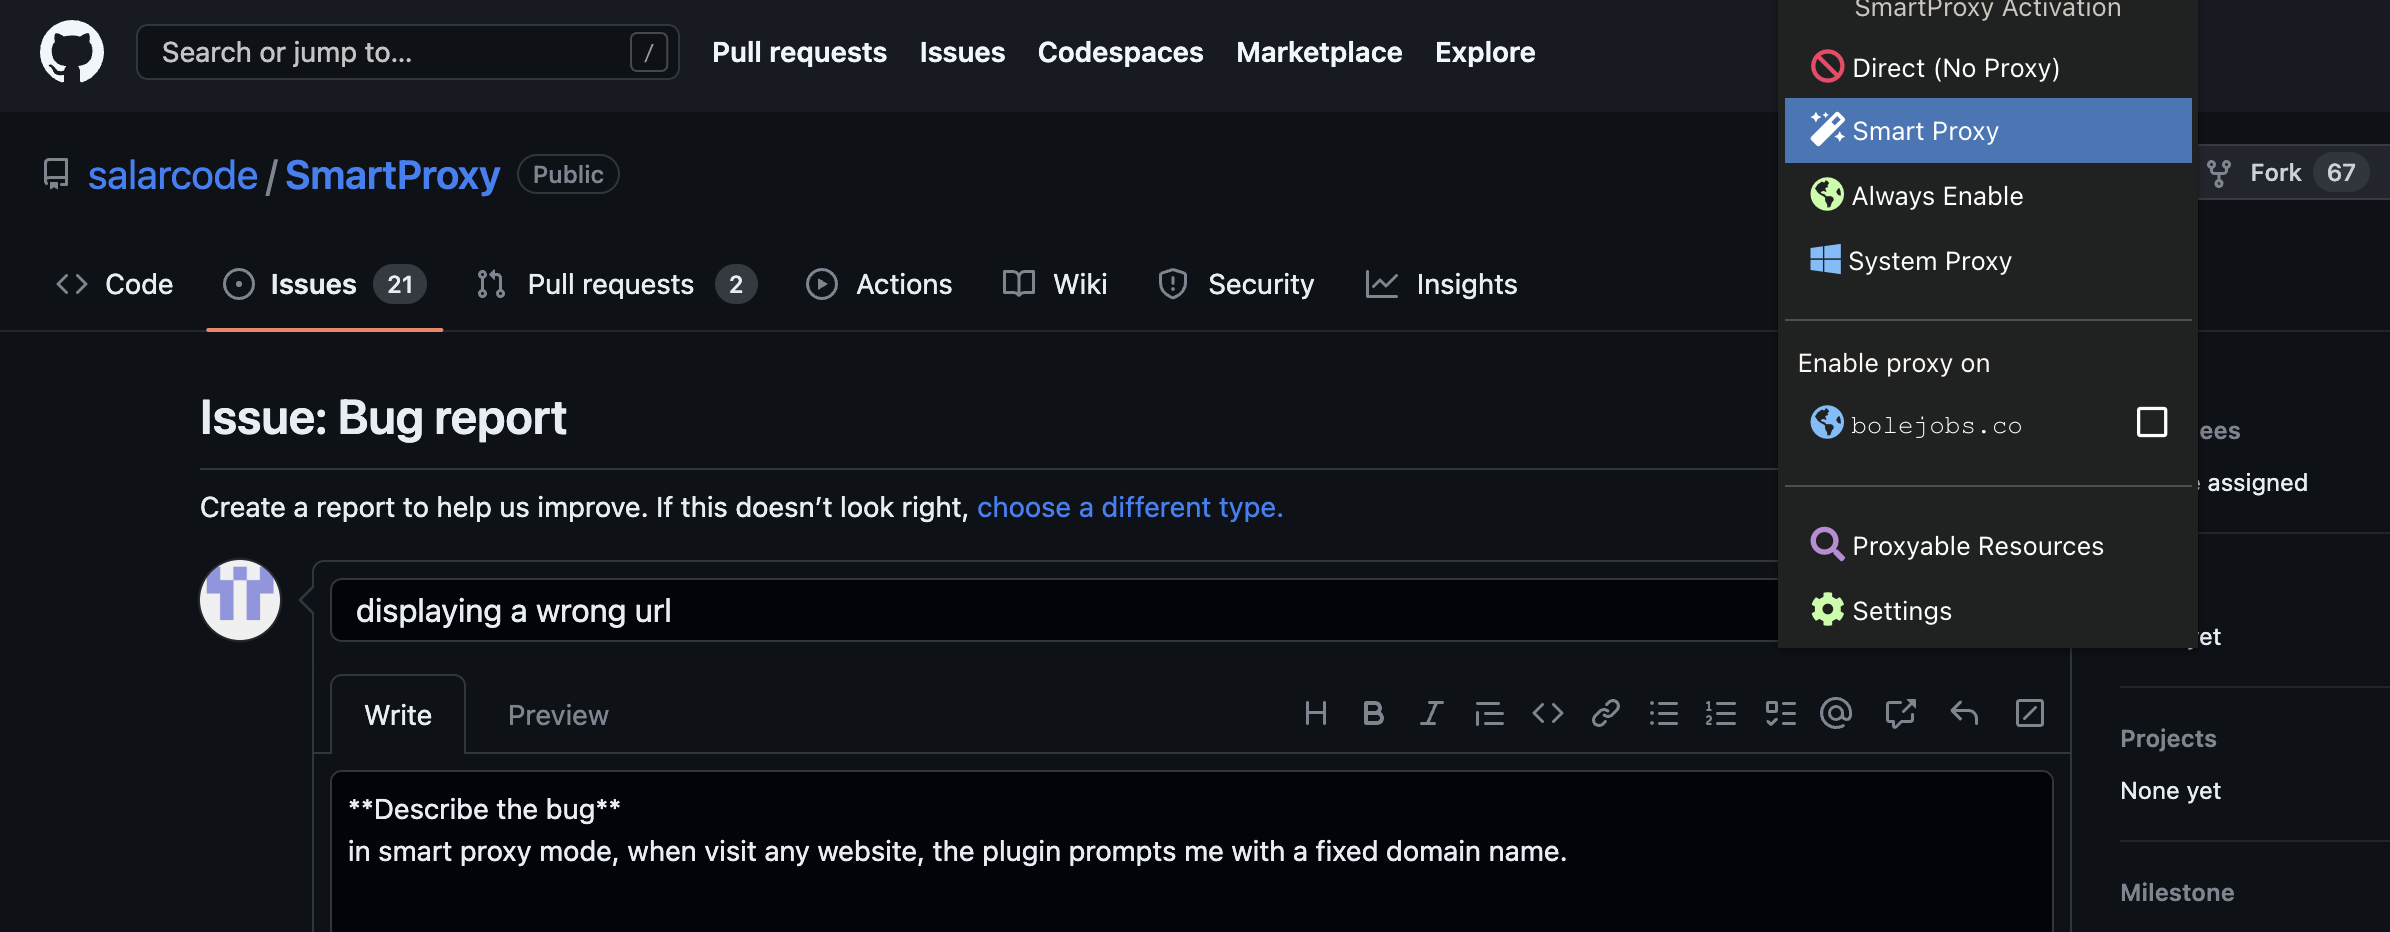
Task: Enable proxy for bolejobs.co checkbox
Action: [2152, 422]
